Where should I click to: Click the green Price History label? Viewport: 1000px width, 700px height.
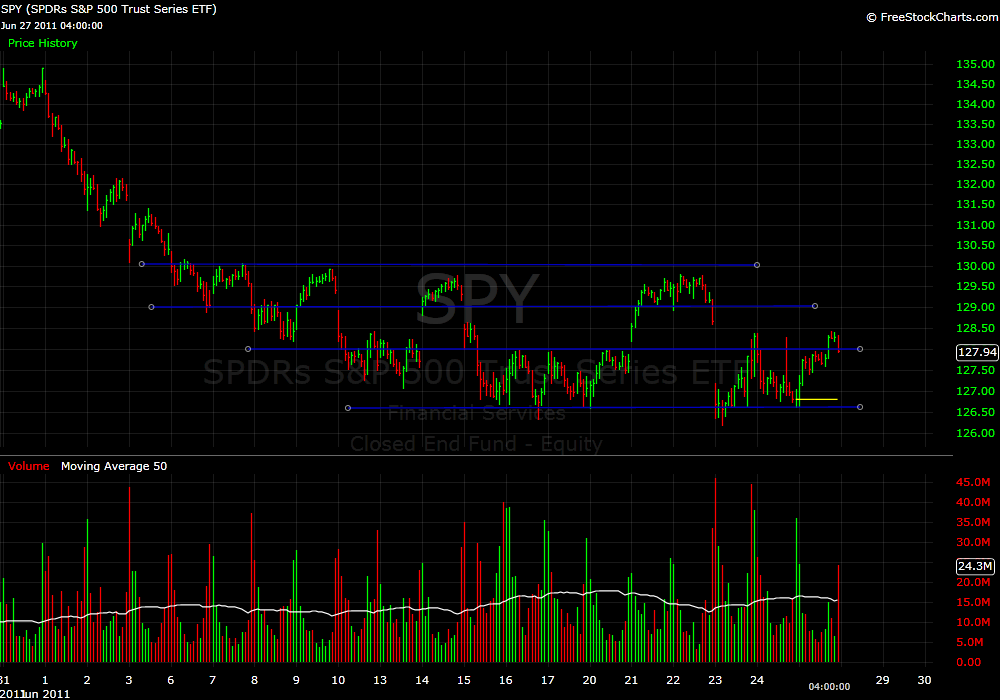pyautogui.click(x=43, y=43)
